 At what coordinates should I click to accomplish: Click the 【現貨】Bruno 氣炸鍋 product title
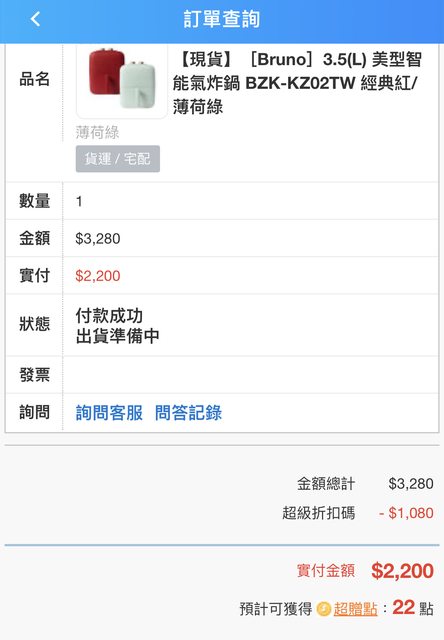pyautogui.click(x=297, y=83)
